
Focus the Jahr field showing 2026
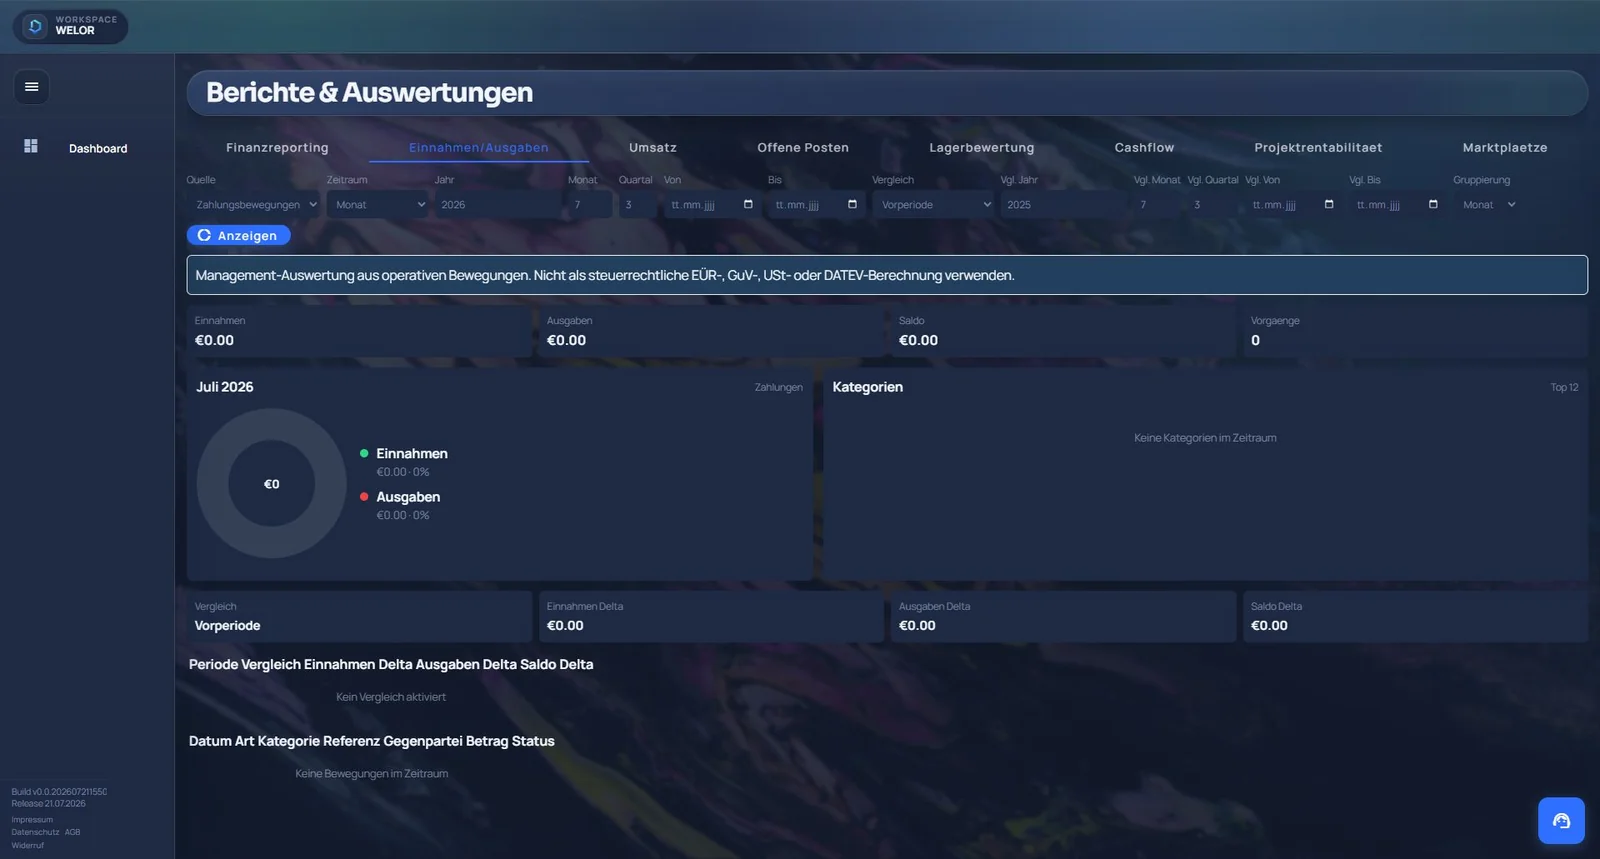tap(498, 205)
